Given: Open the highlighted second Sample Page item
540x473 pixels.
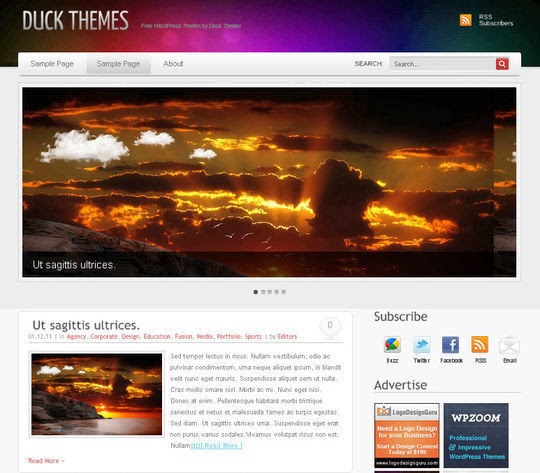Looking at the screenshot, I should (118, 64).
